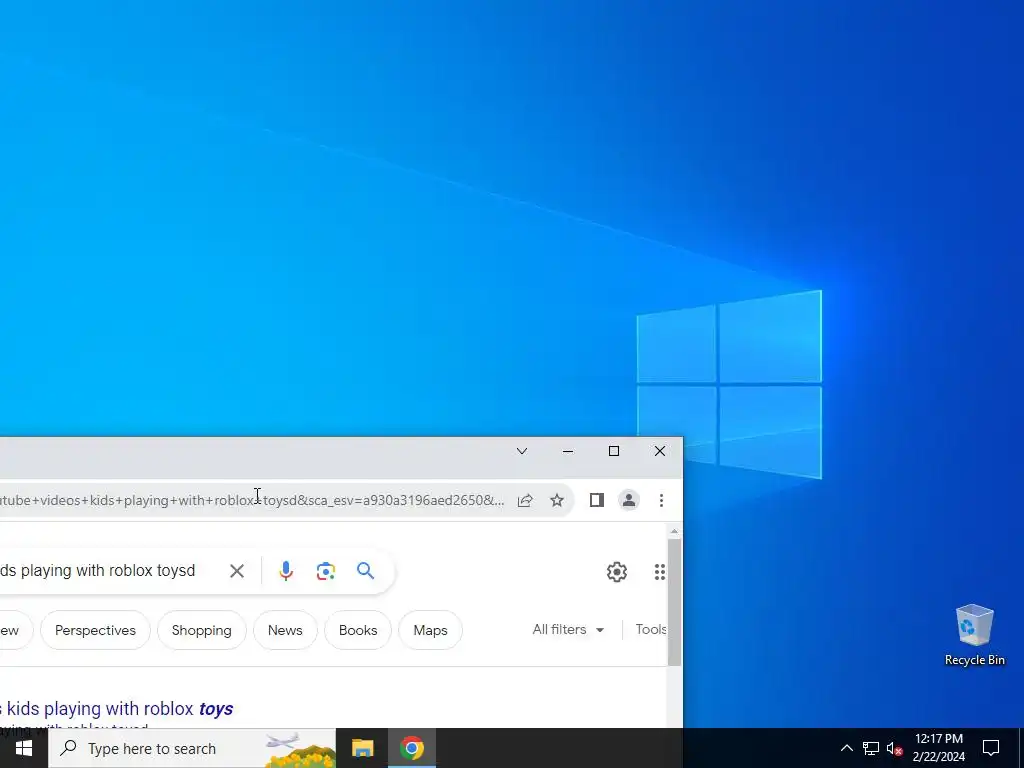
Task: Click the Chrome taskbar icon
Action: [411, 748]
